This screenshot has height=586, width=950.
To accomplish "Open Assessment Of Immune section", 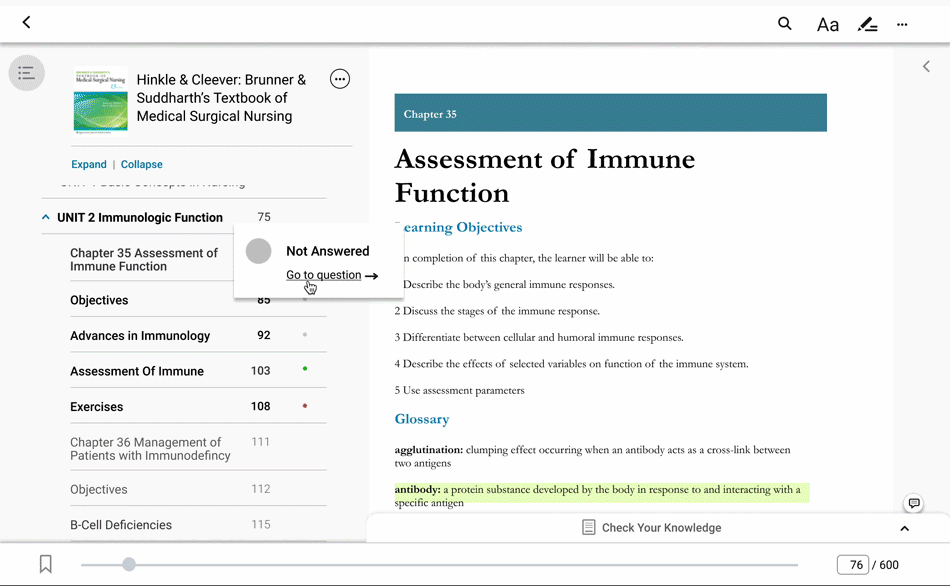I will pyautogui.click(x=137, y=371).
